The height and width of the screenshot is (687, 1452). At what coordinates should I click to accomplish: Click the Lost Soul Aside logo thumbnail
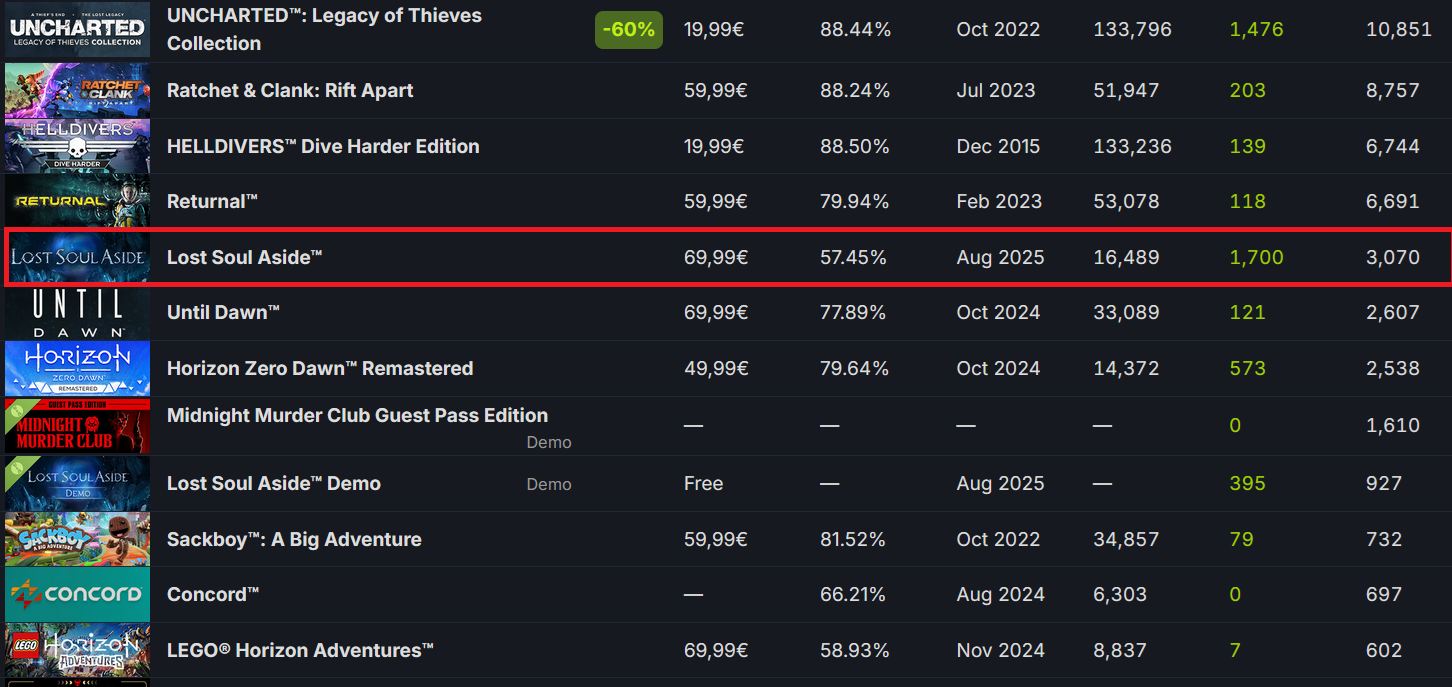pos(77,257)
